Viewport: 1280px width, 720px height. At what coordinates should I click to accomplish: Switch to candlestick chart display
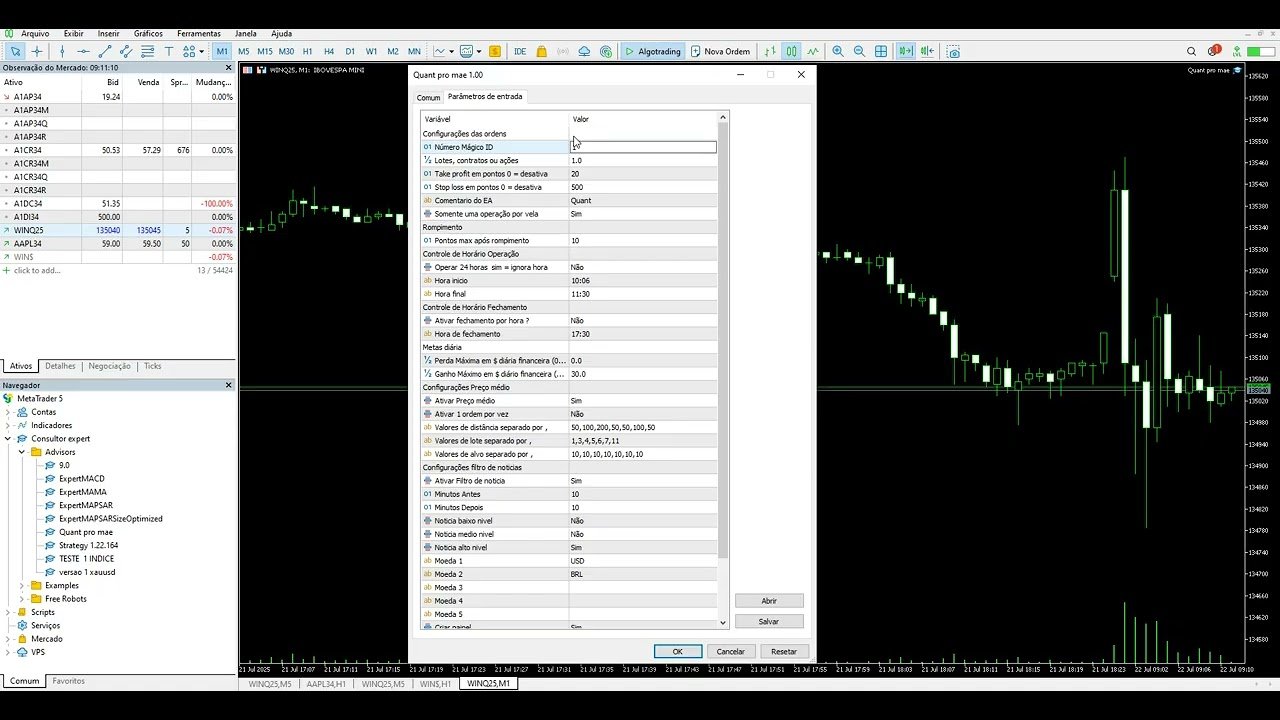pos(791,51)
